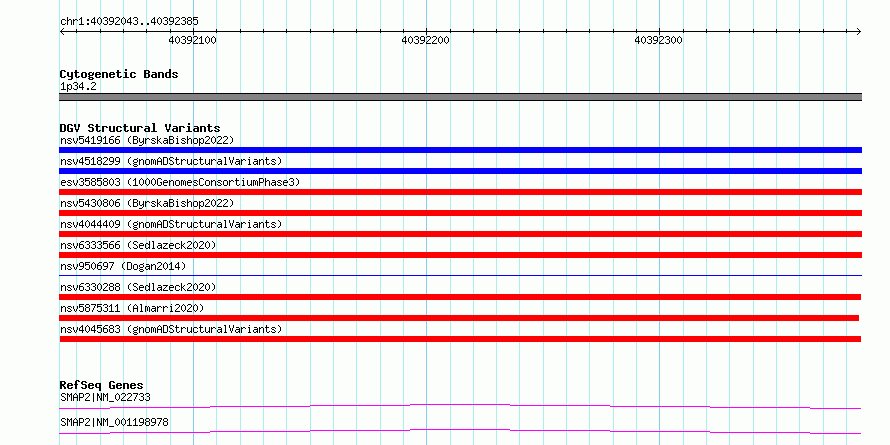The height and width of the screenshot is (445, 890).
Task: Click the magenta line of SMAP2|NM_022733
Action: (x=460, y=406)
